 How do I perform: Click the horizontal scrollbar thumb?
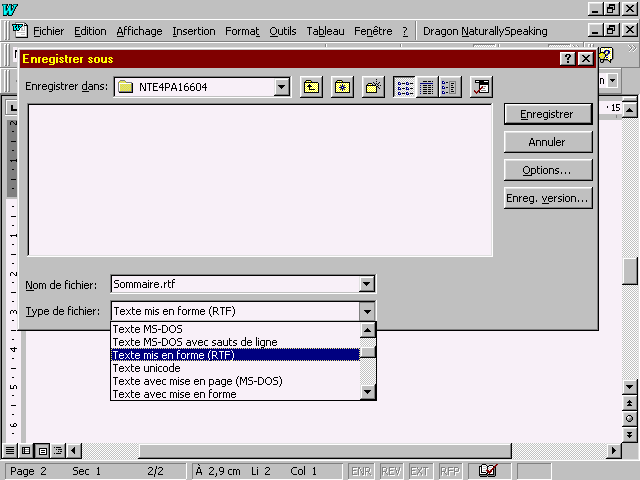tap(325, 451)
